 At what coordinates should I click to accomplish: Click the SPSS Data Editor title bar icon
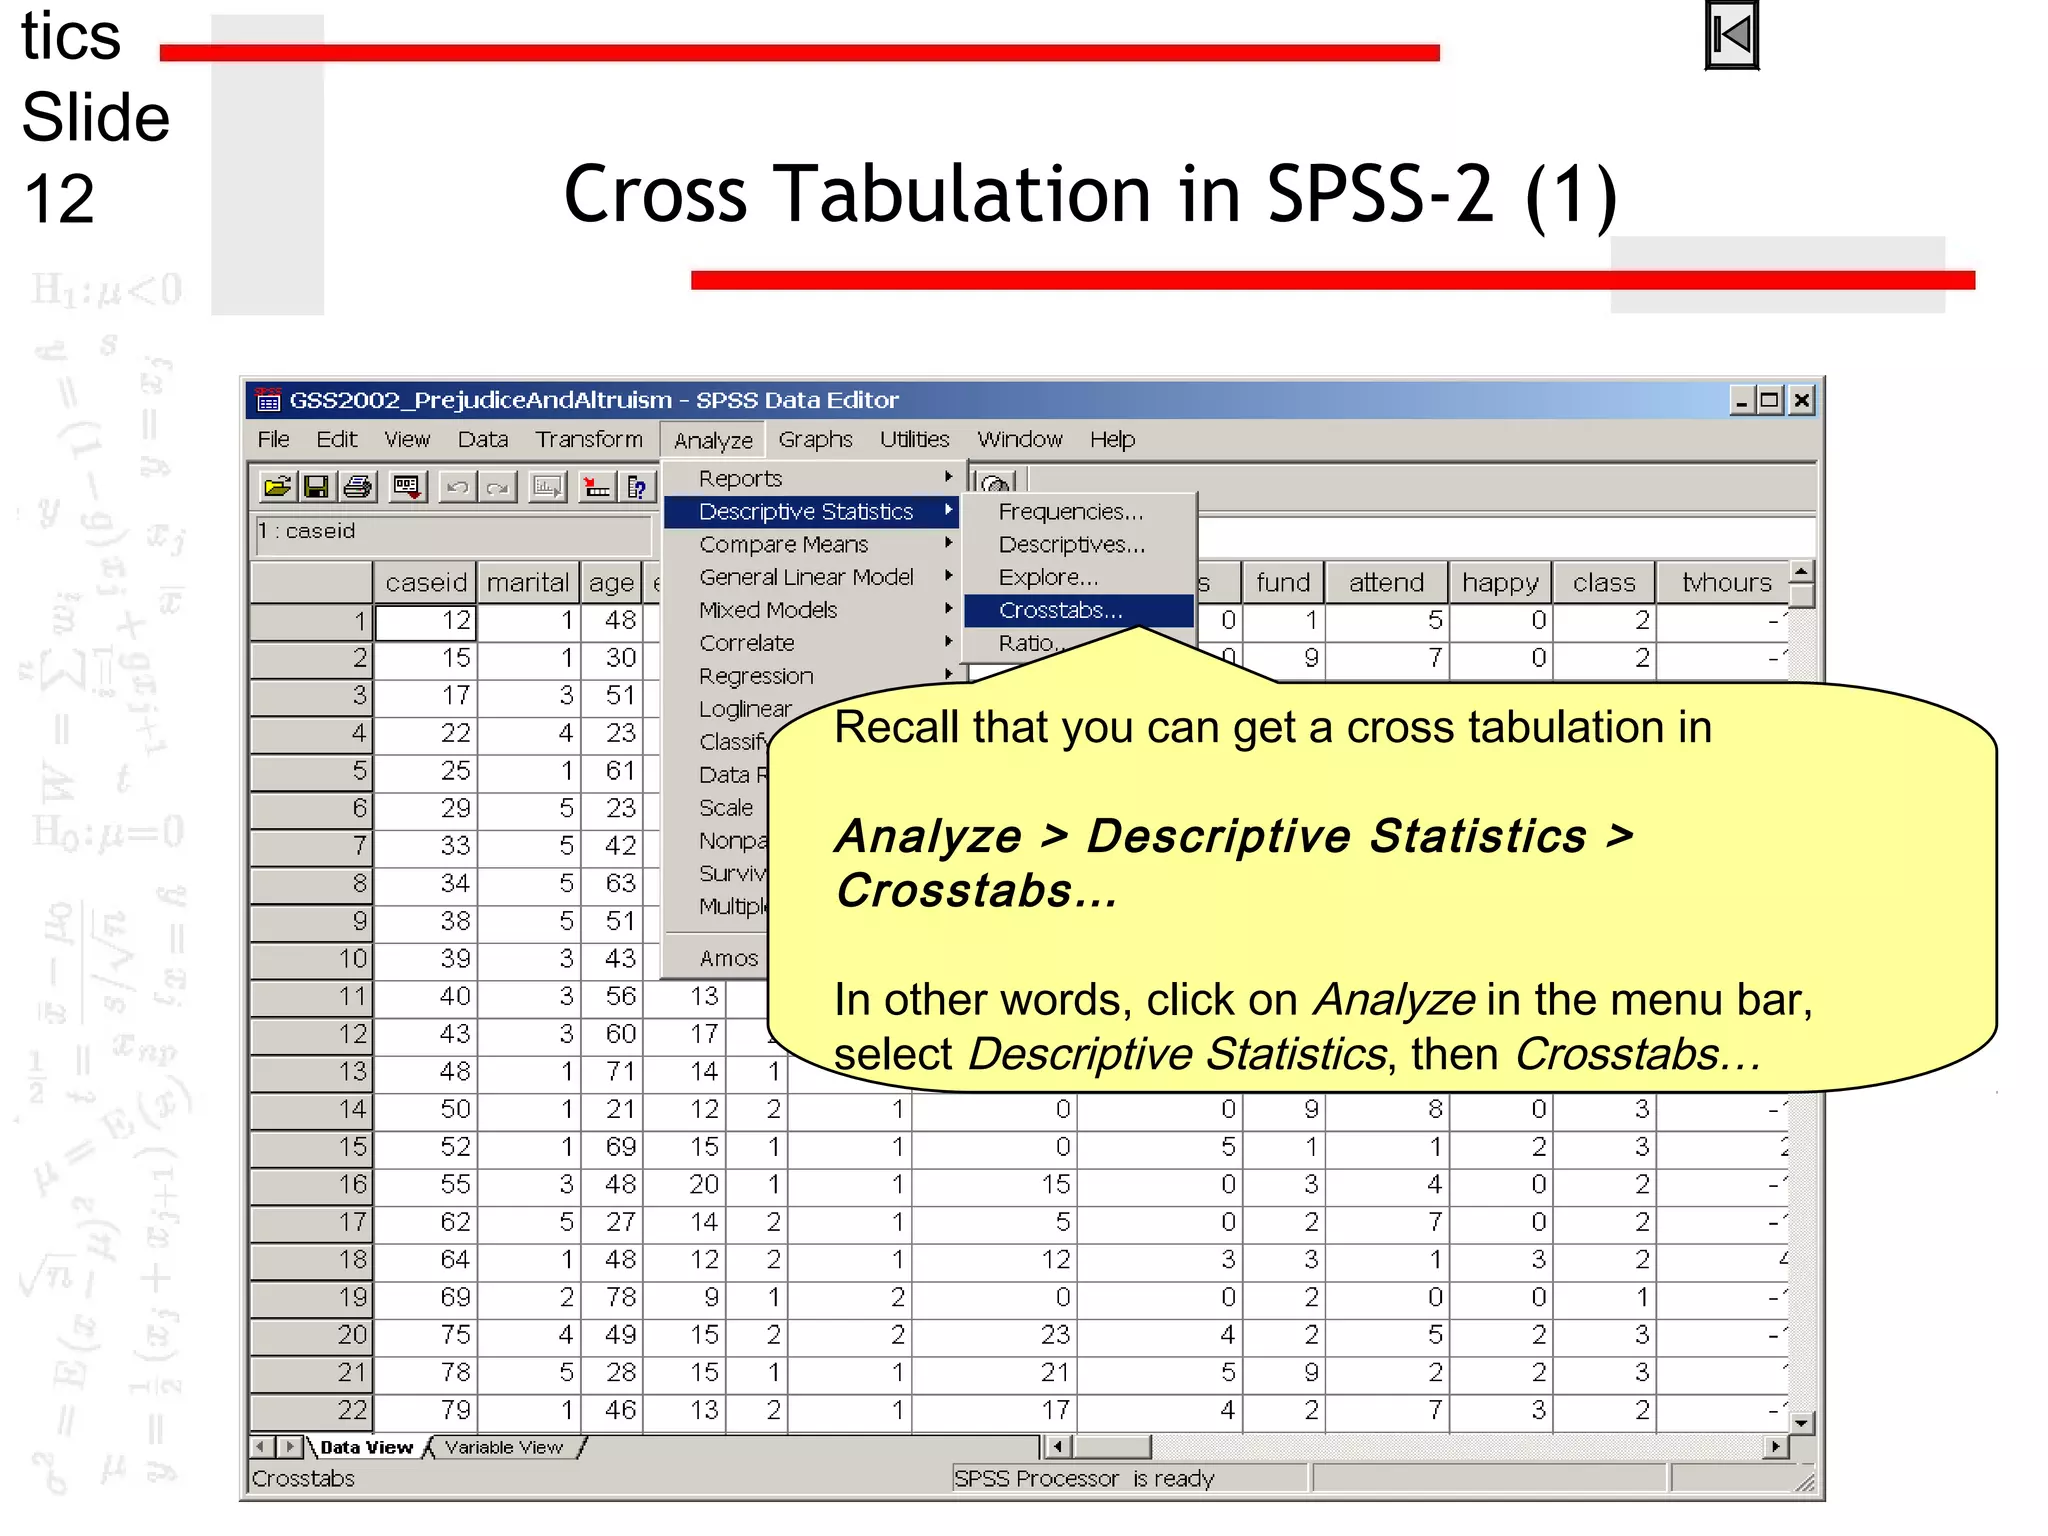[x=268, y=400]
